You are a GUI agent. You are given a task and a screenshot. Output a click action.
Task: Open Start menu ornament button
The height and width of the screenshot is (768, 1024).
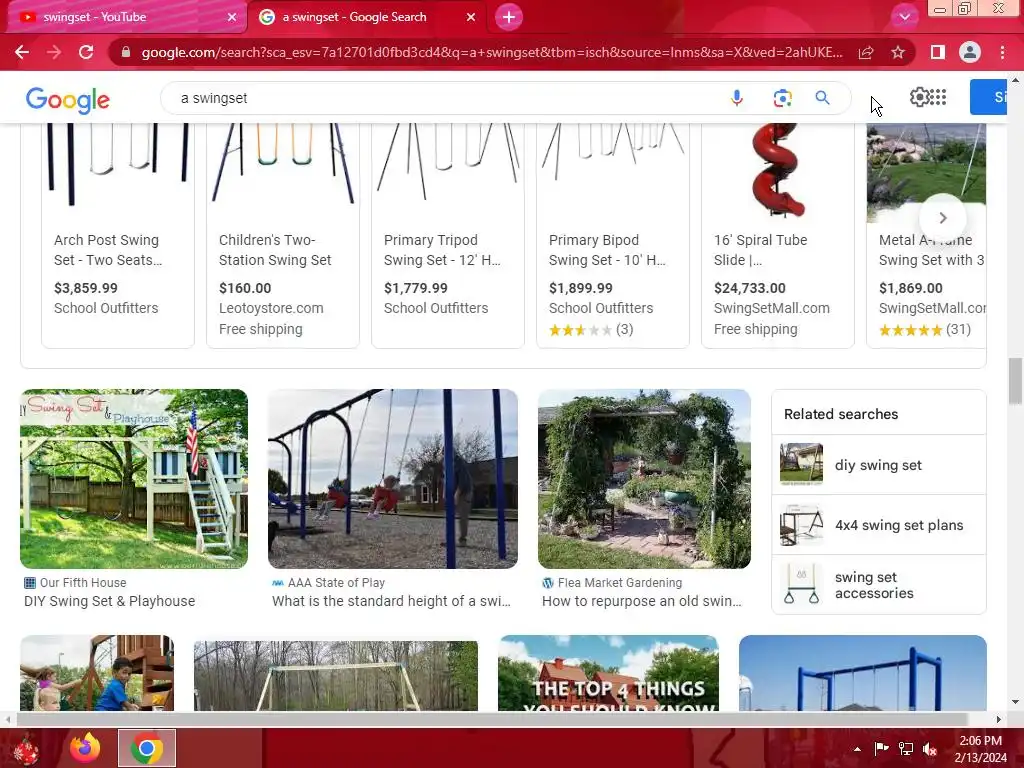click(26, 749)
